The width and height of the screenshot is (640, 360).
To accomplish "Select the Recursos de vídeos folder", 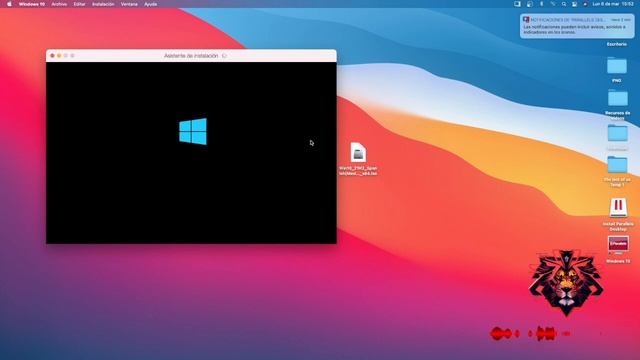I will pos(618,98).
